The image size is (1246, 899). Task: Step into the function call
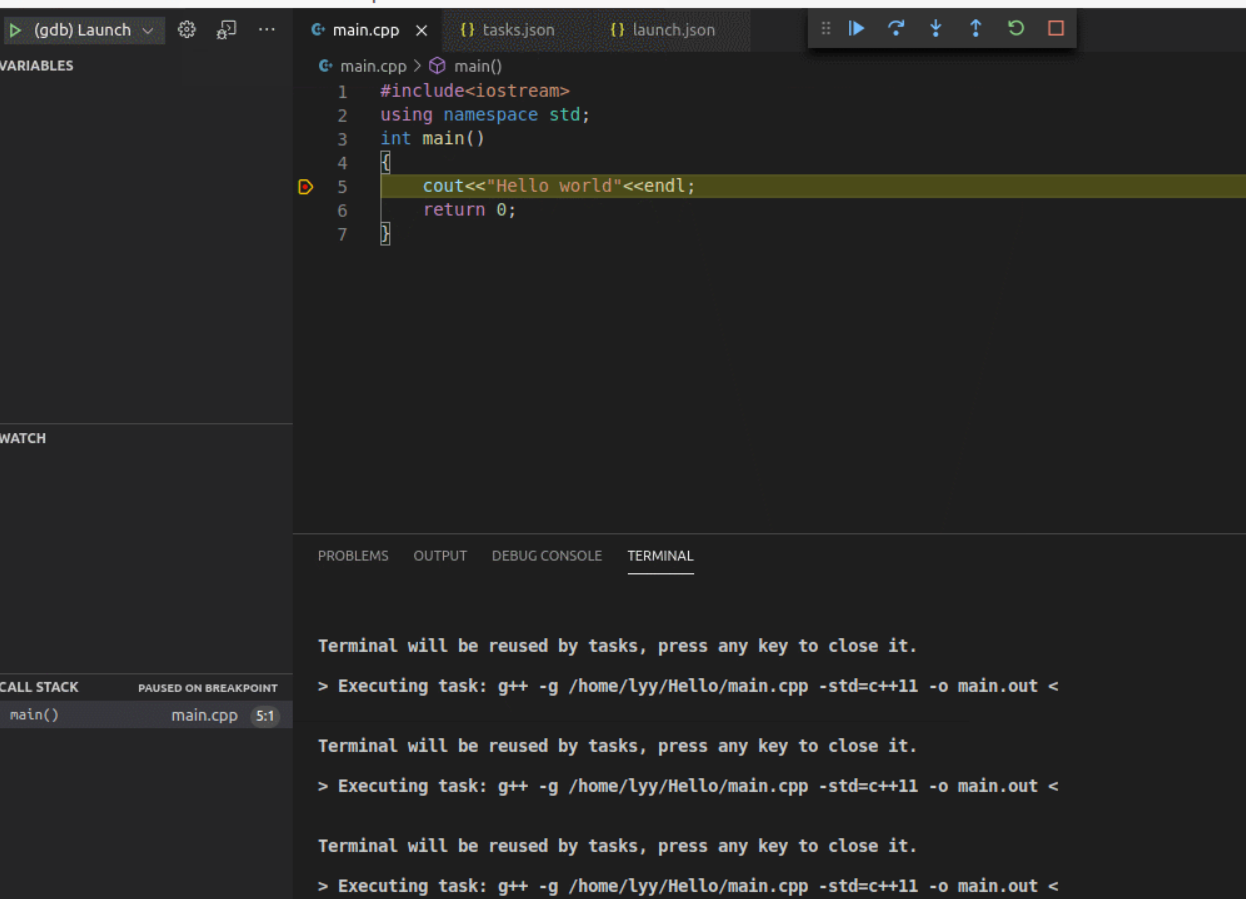pyautogui.click(x=936, y=29)
